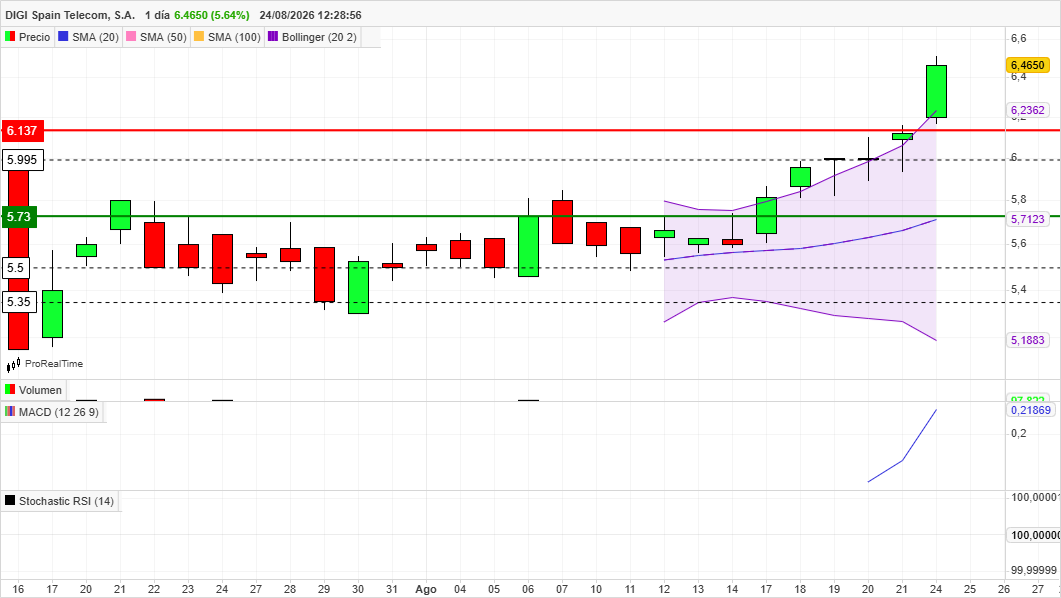Click the SMA (50) pink swatch
The height and width of the screenshot is (598, 1061).
[131, 37]
